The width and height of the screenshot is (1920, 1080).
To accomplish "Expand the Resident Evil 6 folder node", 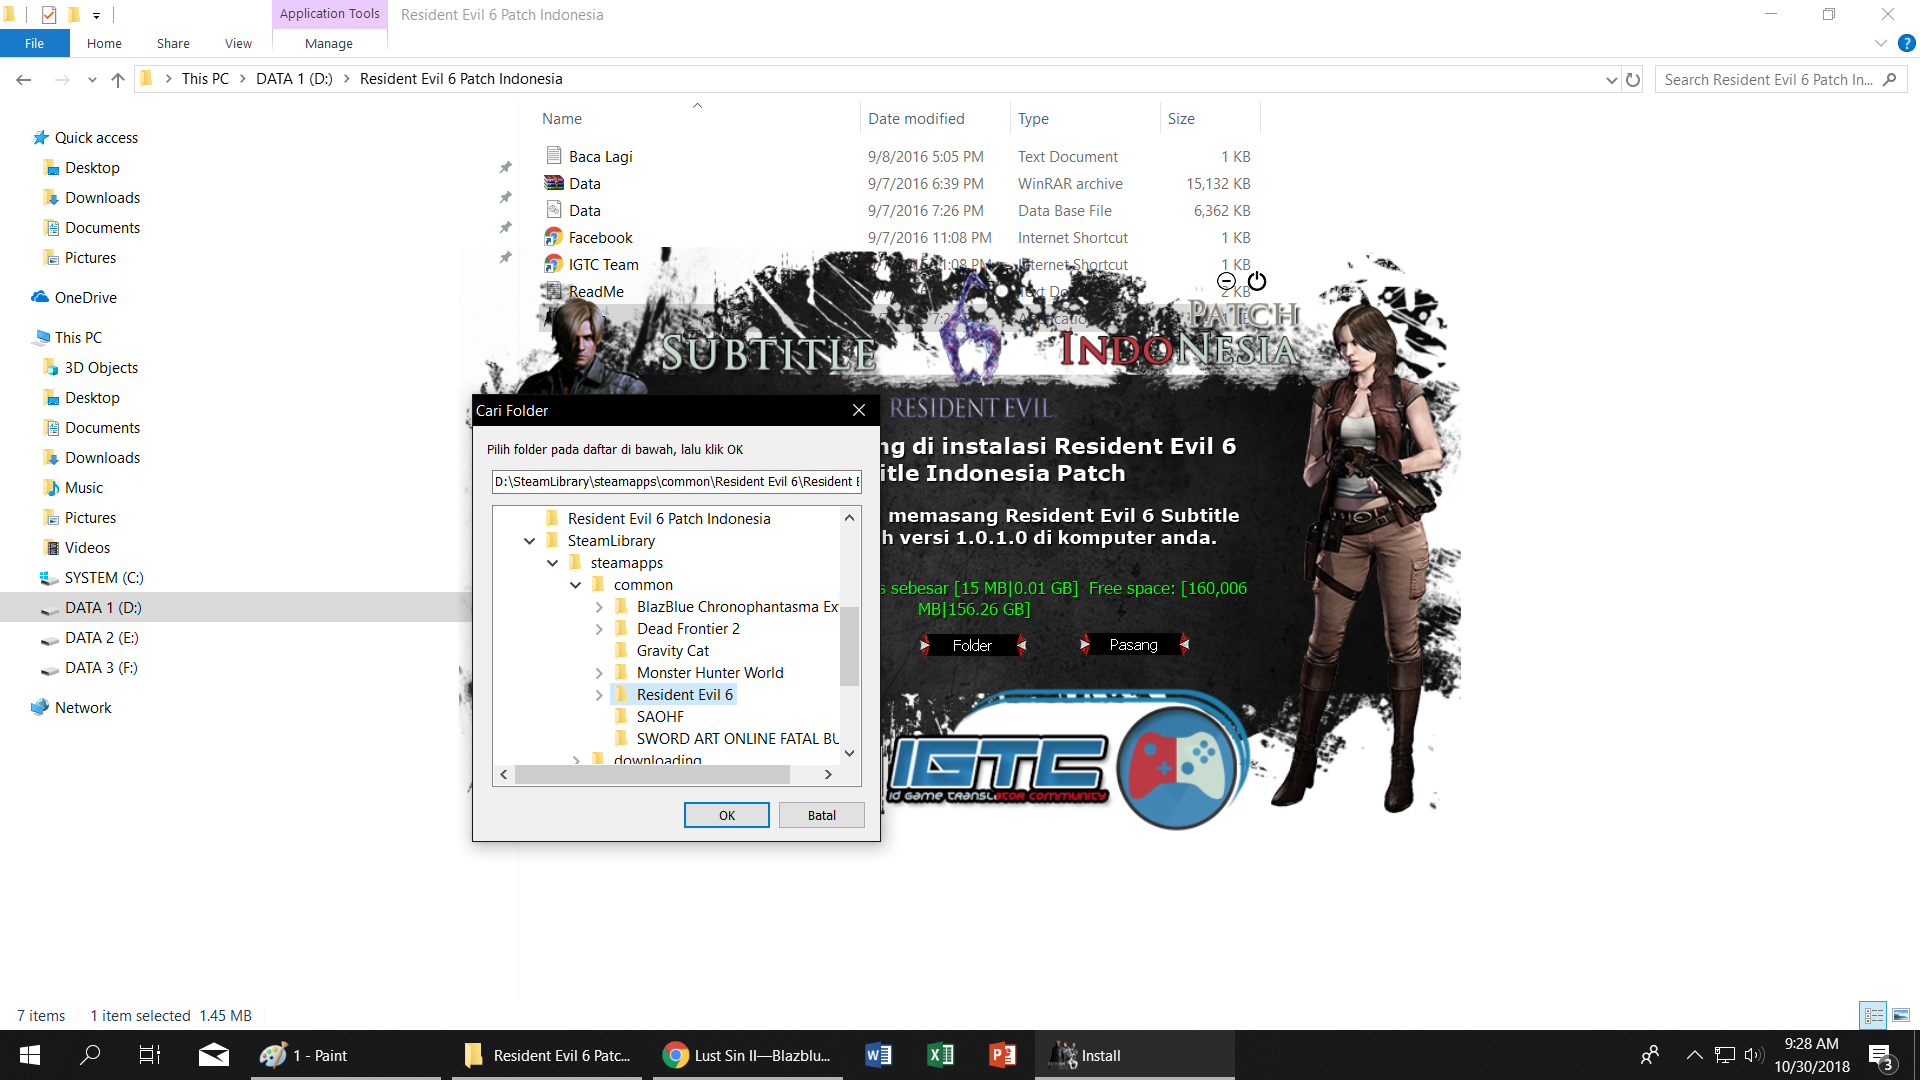I will [x=598, y=695].
